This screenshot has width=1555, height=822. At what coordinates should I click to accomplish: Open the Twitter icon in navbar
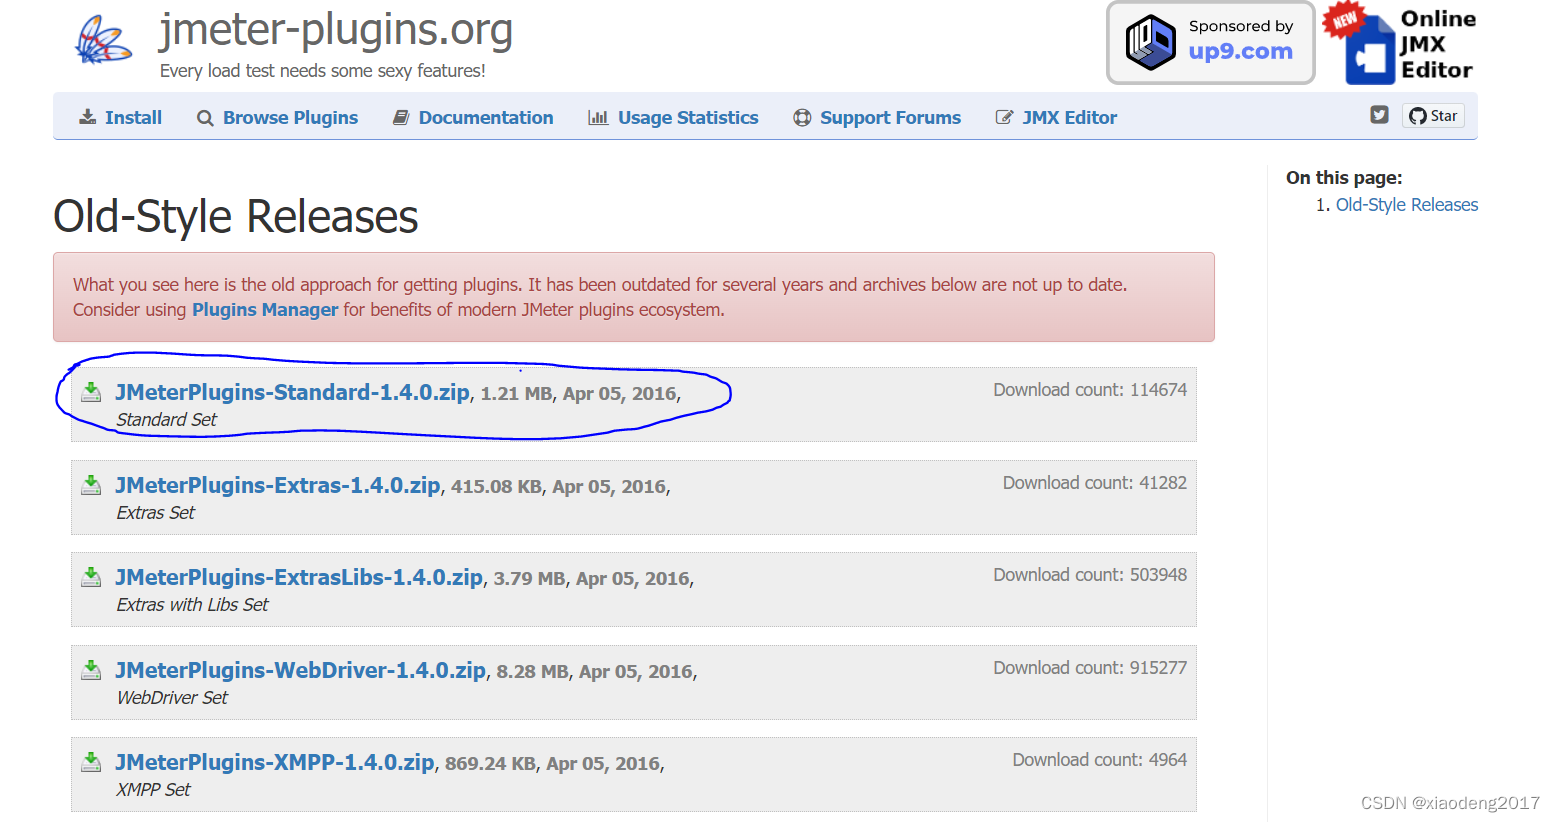tap(1379, 115)
